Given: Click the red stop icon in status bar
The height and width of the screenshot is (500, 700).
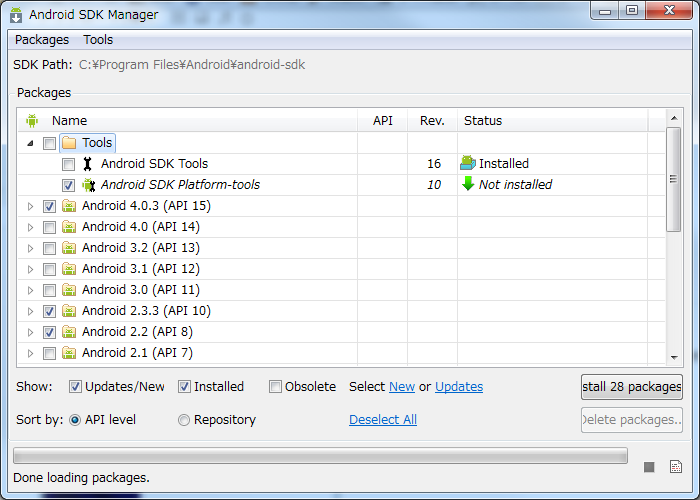Looking at the screenshot, I should click(649, 467).
